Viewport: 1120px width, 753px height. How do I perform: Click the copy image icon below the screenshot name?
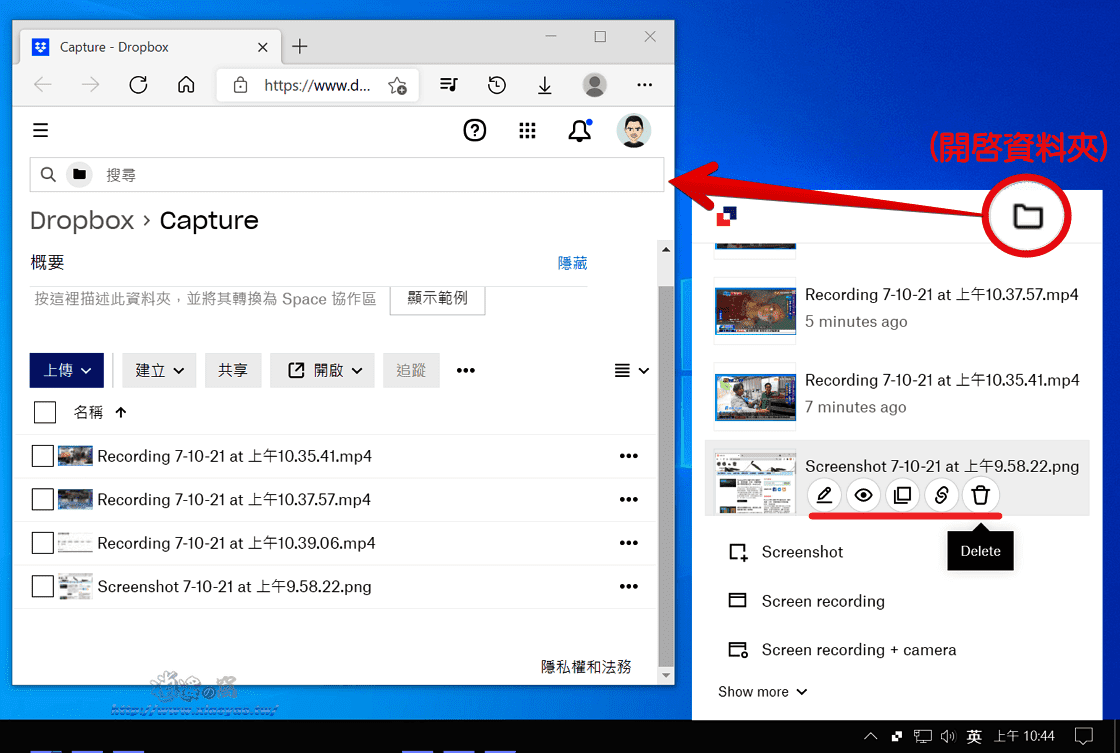[x=902, y=495]
